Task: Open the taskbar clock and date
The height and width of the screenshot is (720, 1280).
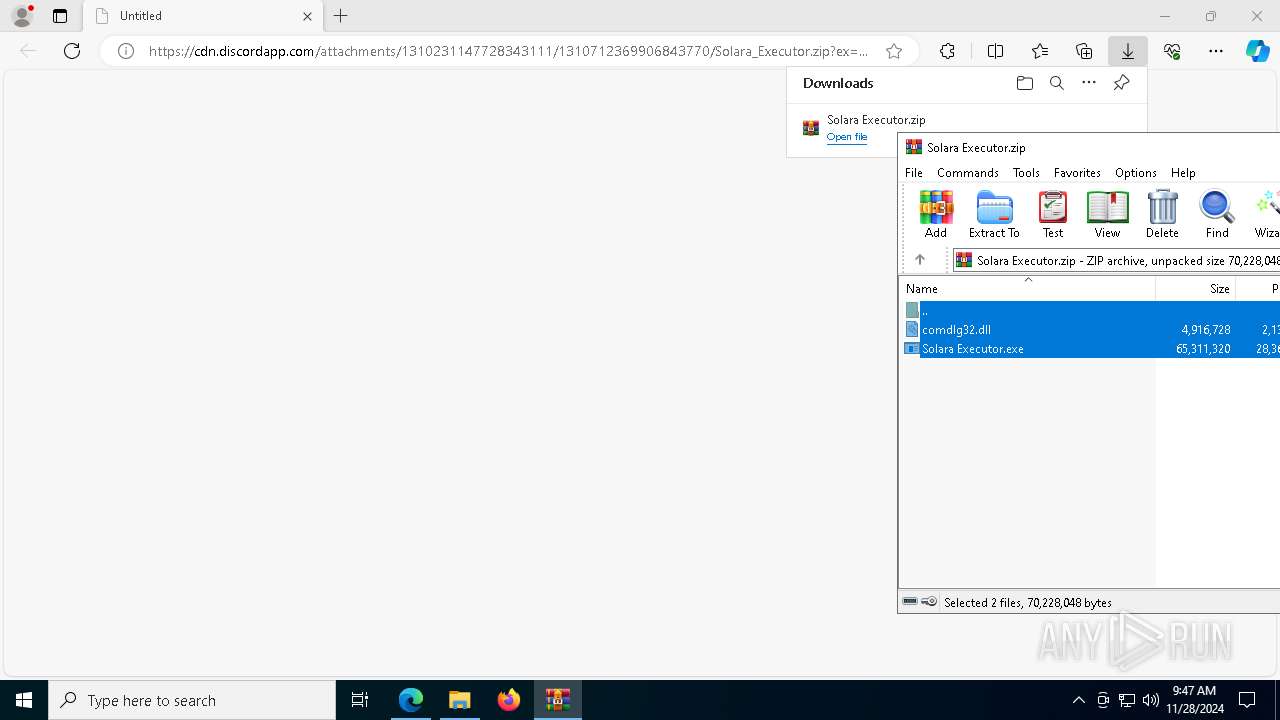Action: click(1194, 700)
